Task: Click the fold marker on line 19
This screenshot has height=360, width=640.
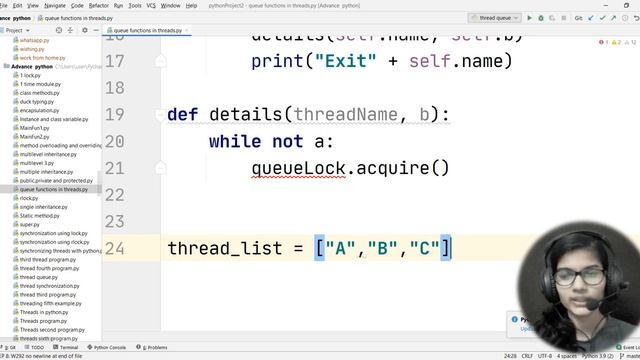Action: 160,115
